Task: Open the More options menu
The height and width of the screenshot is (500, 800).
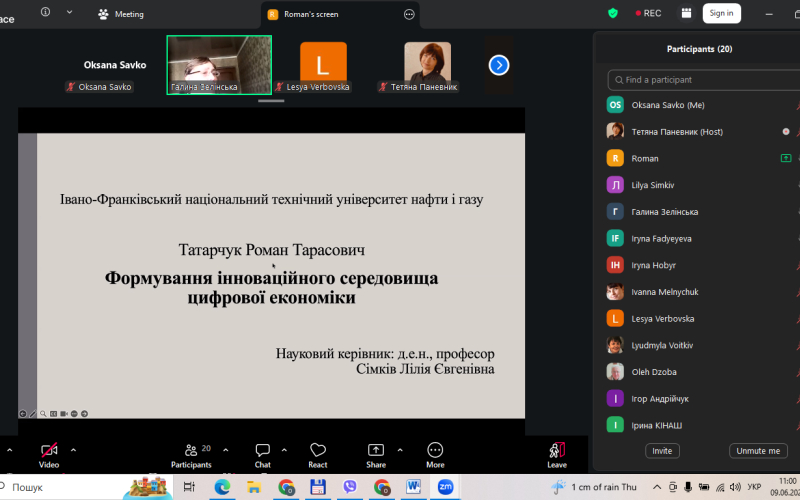Action: [435, 455]
